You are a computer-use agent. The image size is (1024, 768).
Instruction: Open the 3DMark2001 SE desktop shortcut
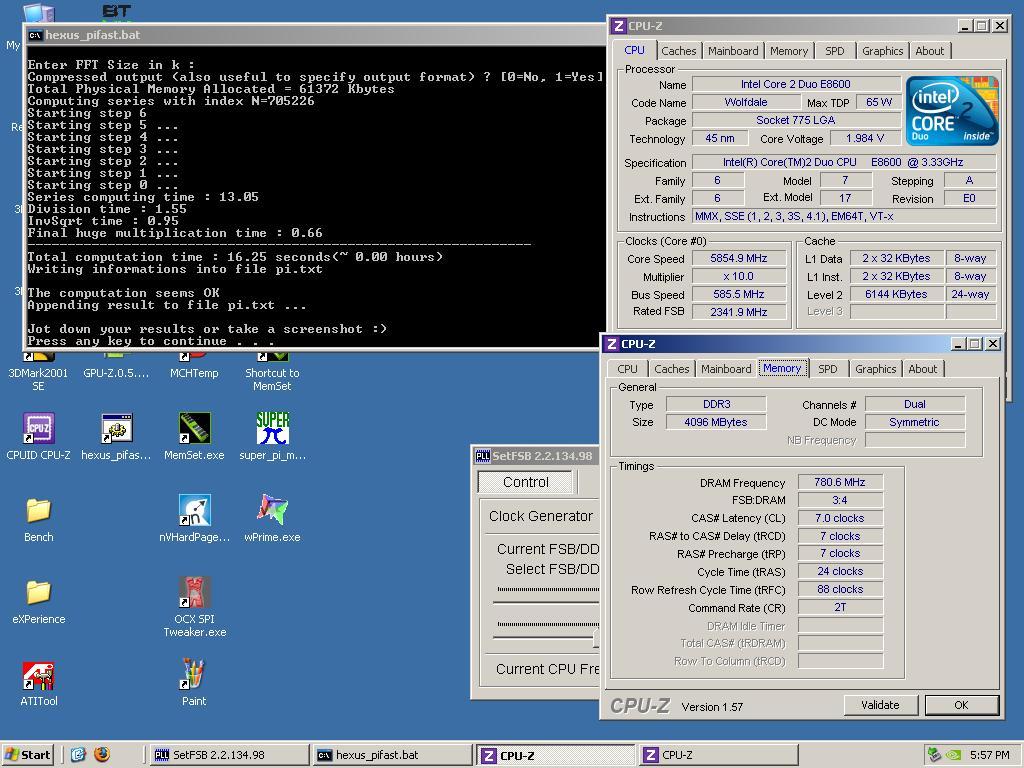(38, 371)
